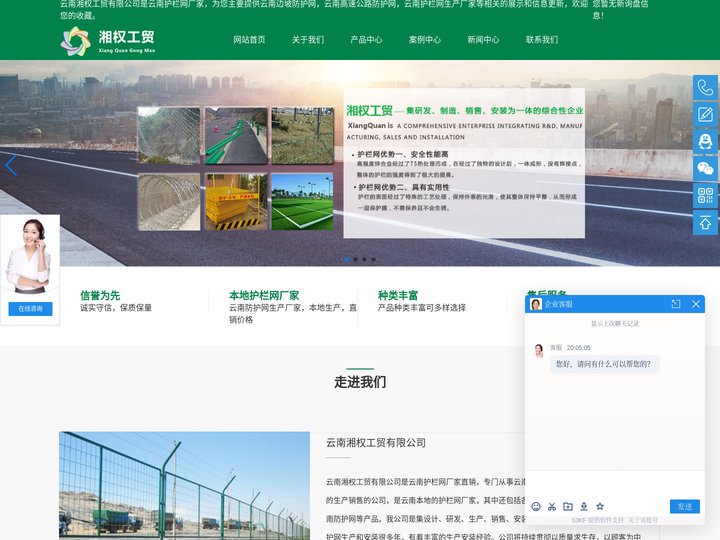Open 案例中心 menu item

(x=425, y=40)
